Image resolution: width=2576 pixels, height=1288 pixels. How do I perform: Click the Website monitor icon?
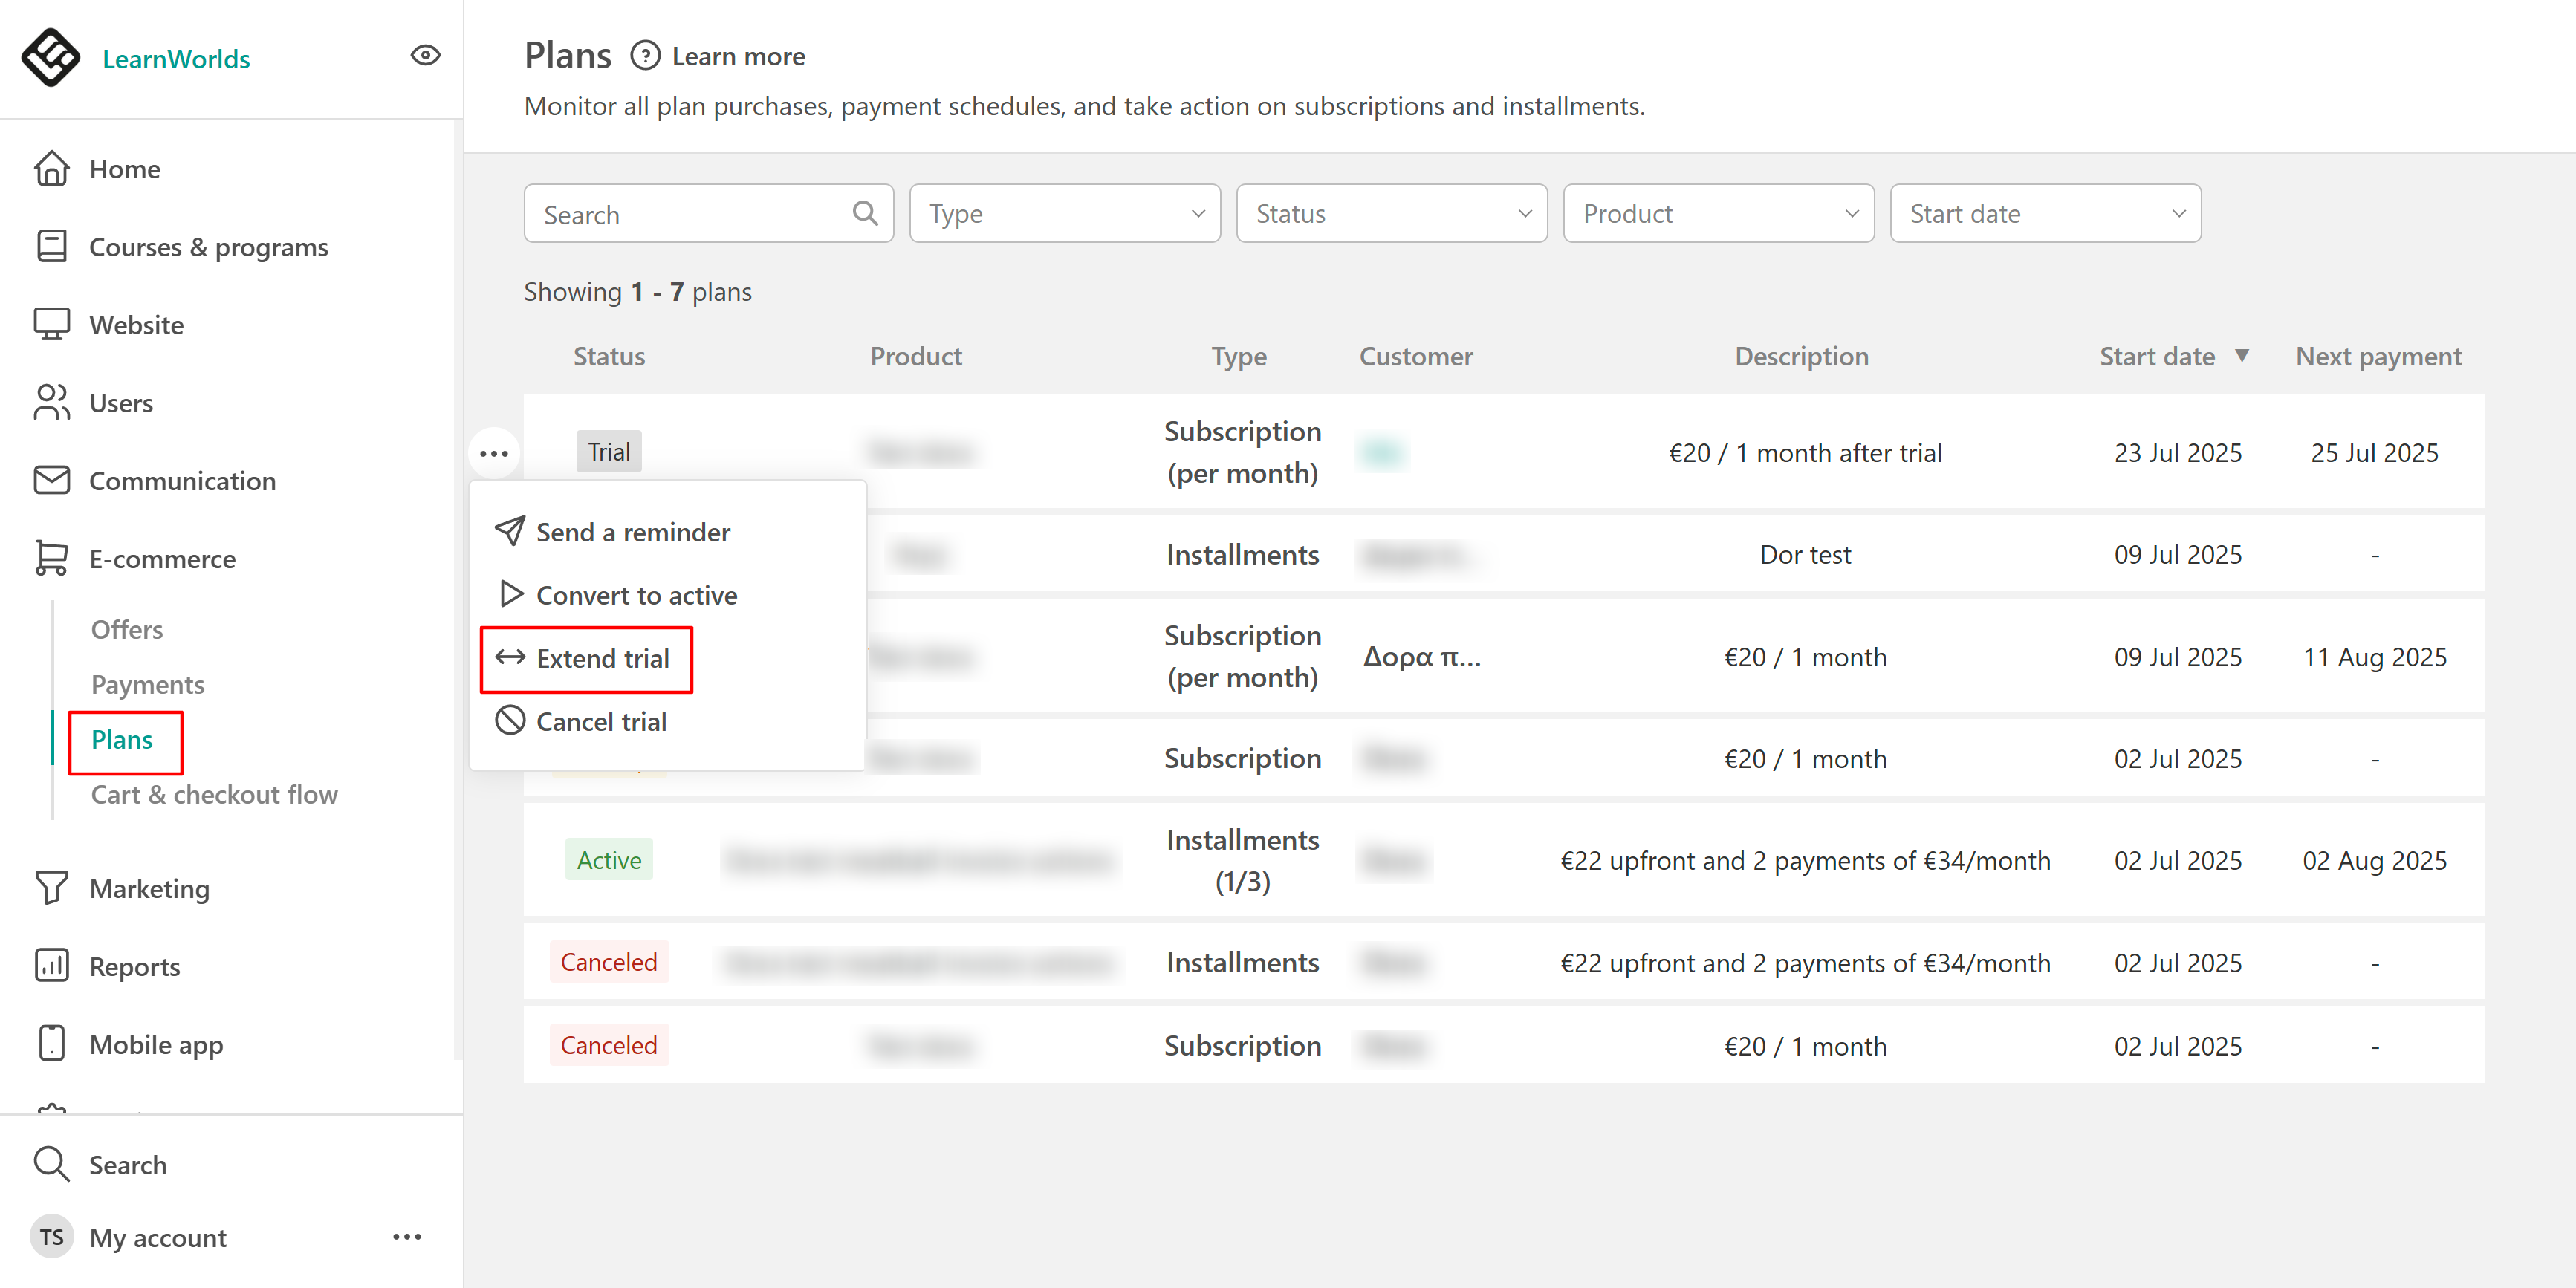click(51, 324)
